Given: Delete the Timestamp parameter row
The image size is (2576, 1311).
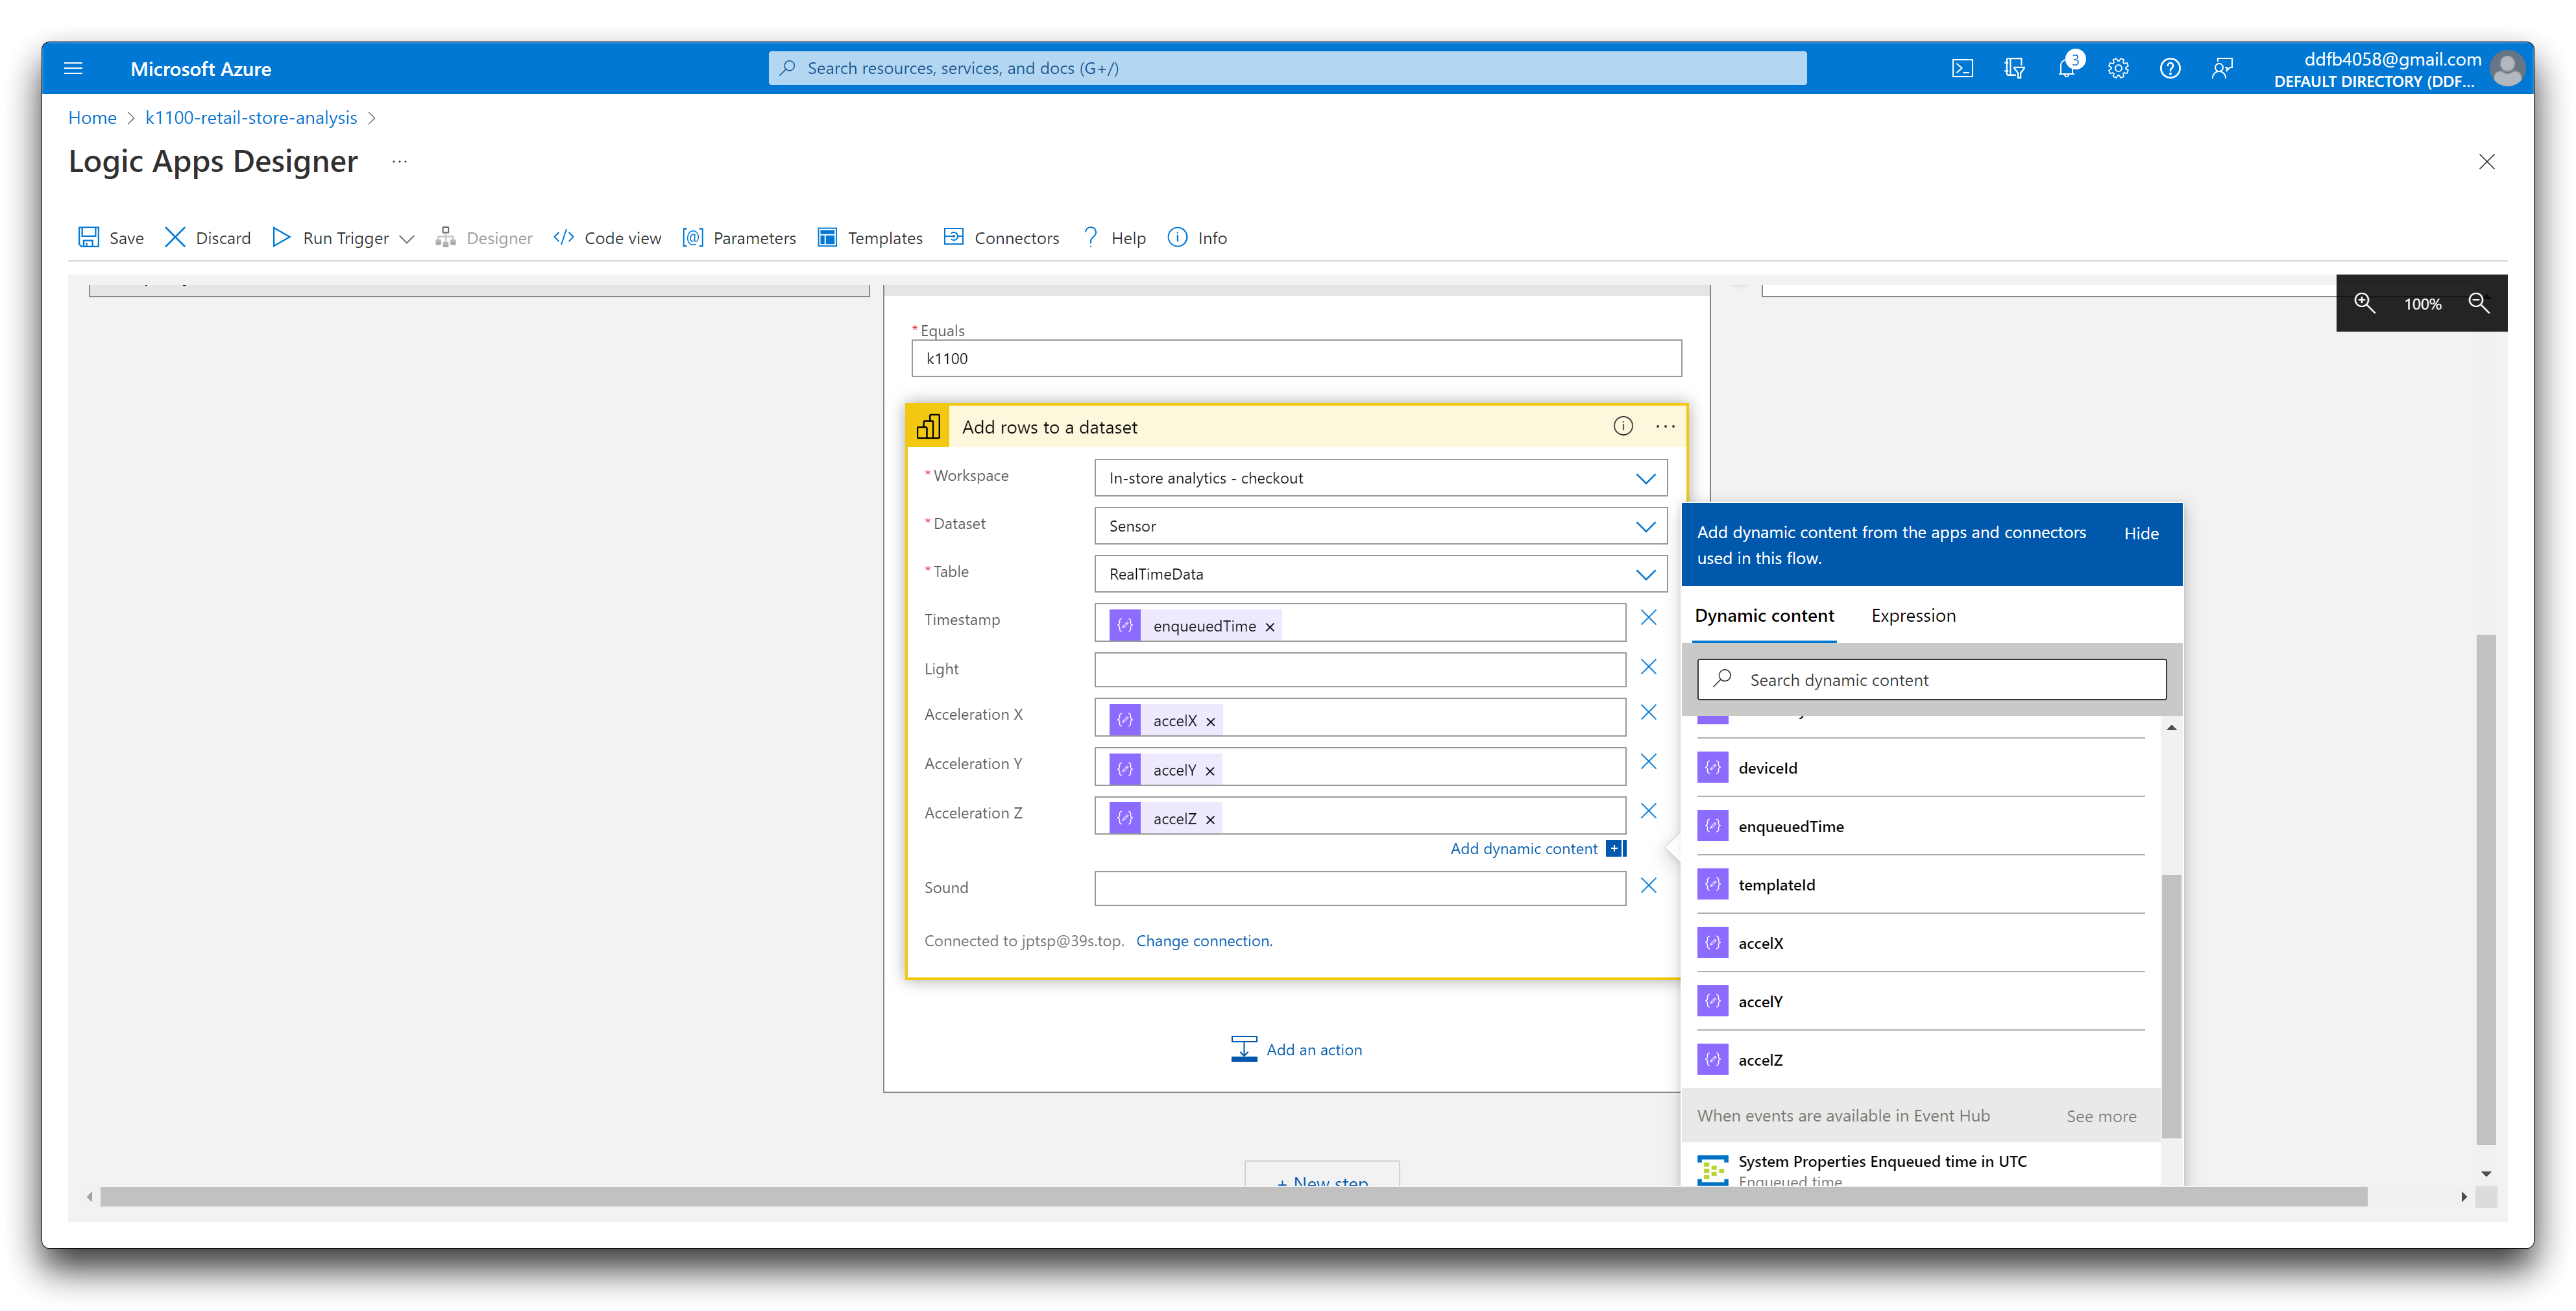Looking at the screenshot, I should coord(1648,617).
